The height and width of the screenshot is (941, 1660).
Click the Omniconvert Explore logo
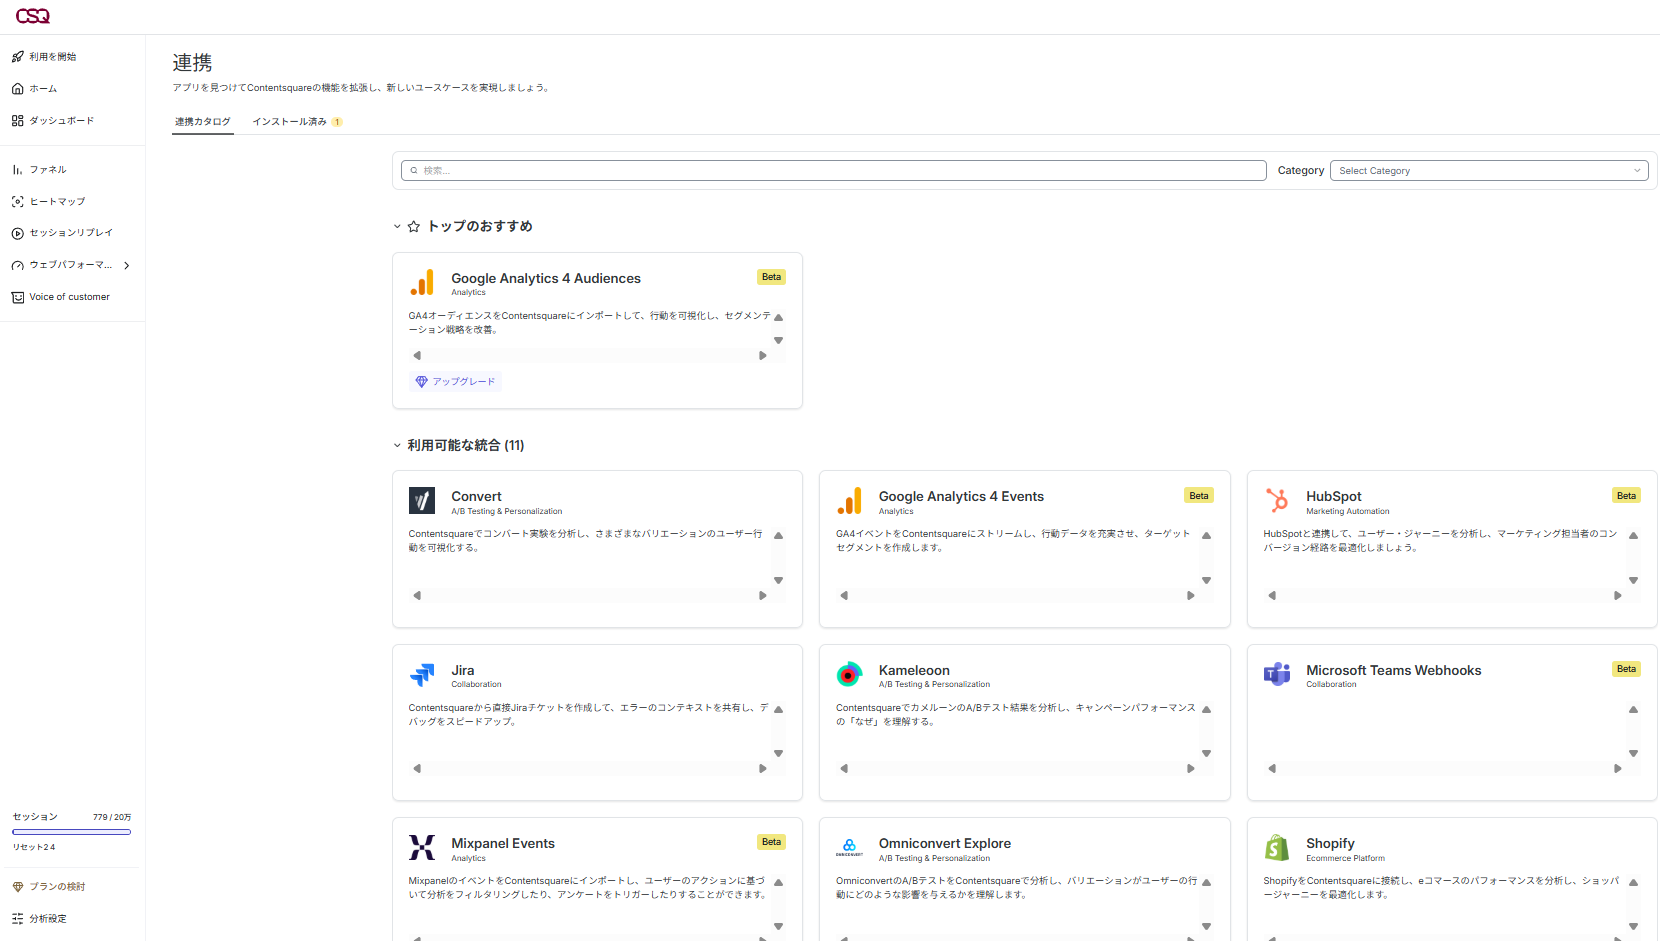point(849,848)
